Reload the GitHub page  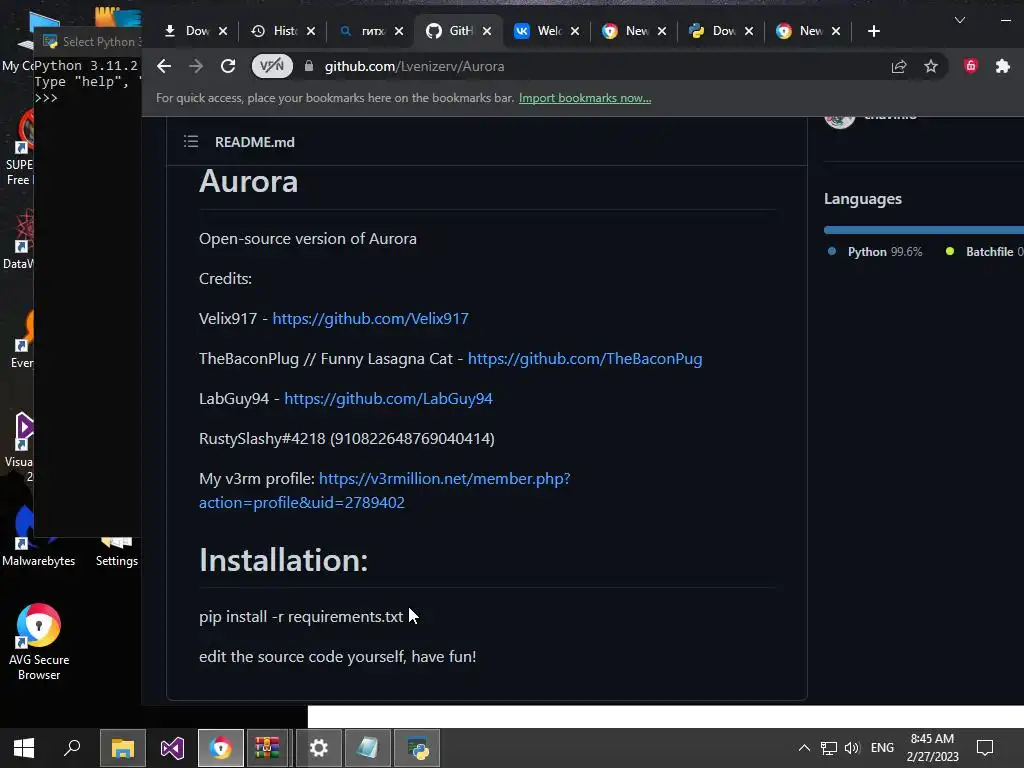228,66
